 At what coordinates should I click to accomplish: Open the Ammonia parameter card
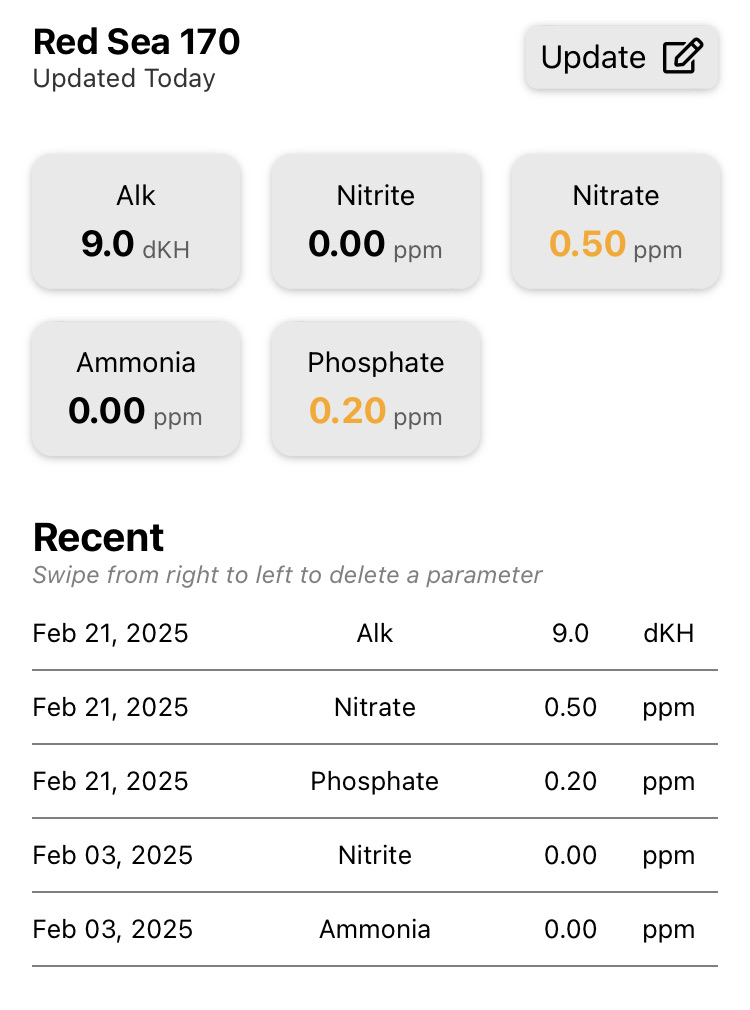[136, 388]
